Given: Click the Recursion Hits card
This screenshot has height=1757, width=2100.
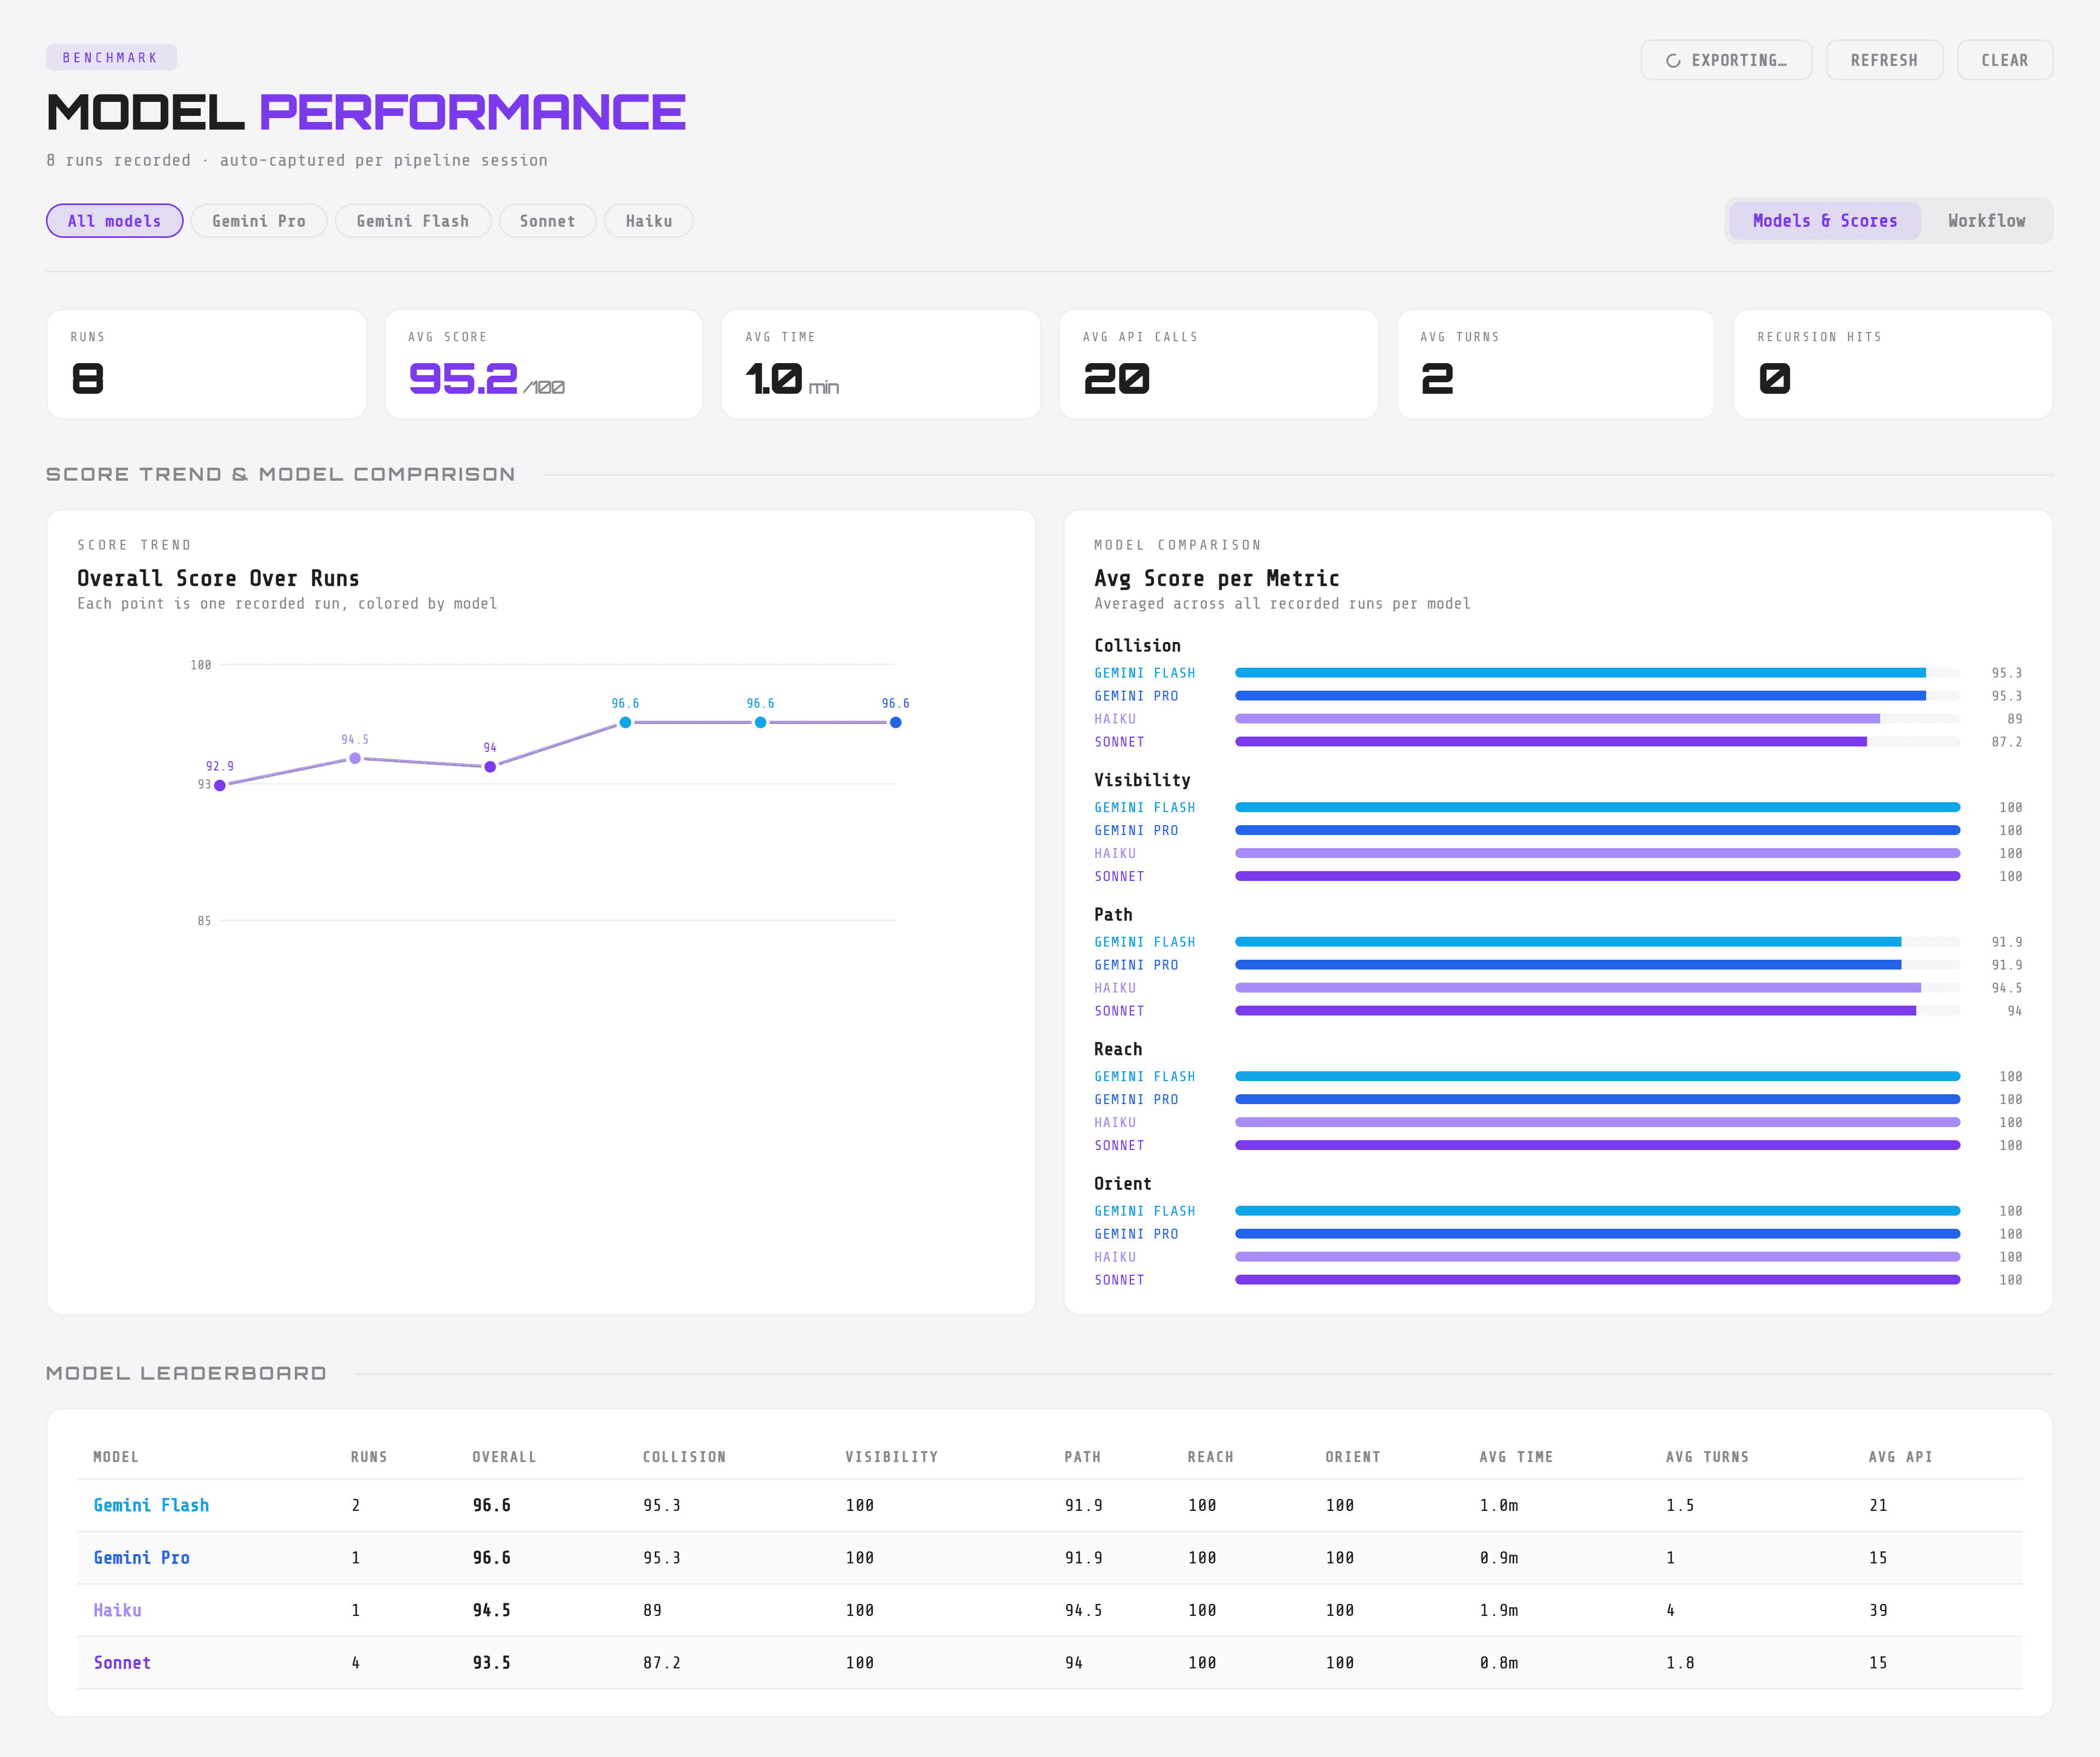Looking at the screenshot, I should 1893,364.
